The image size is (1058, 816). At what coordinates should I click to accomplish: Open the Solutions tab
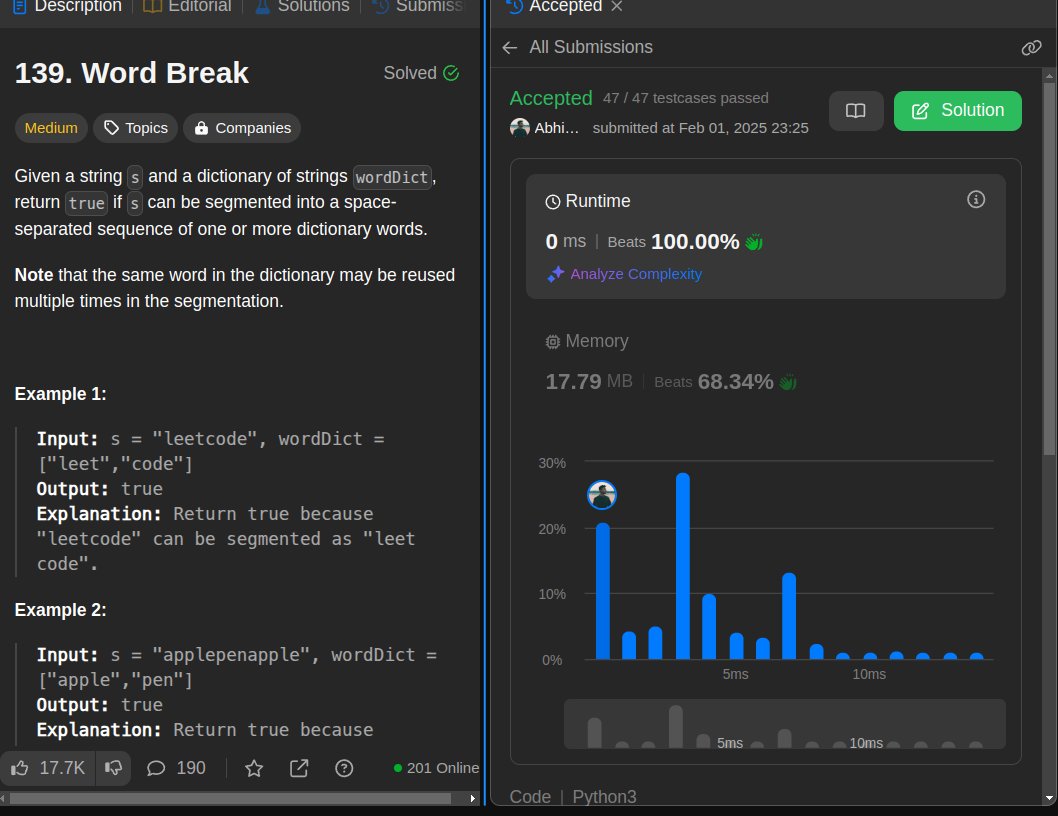pyautogui.click(x=302, y=7)
